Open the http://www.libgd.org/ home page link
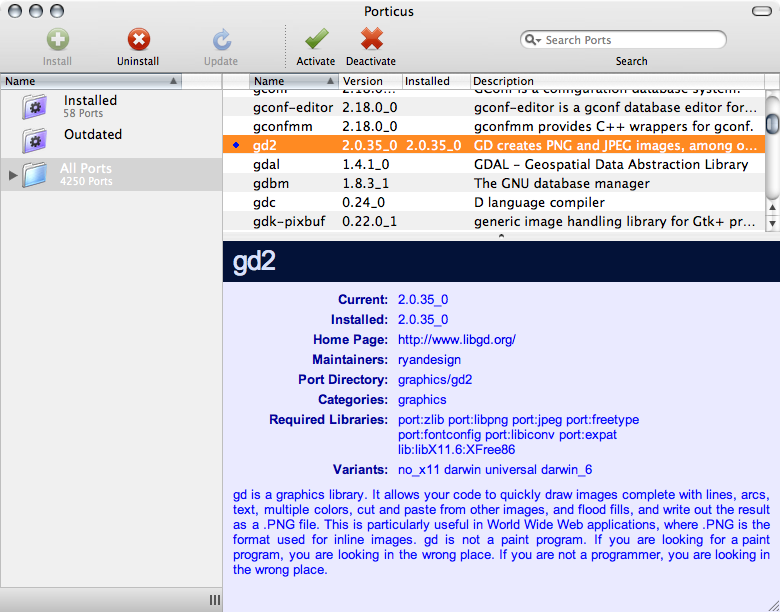Image resolution: width=780 pixels, height=612 pixels. (457, 340)
